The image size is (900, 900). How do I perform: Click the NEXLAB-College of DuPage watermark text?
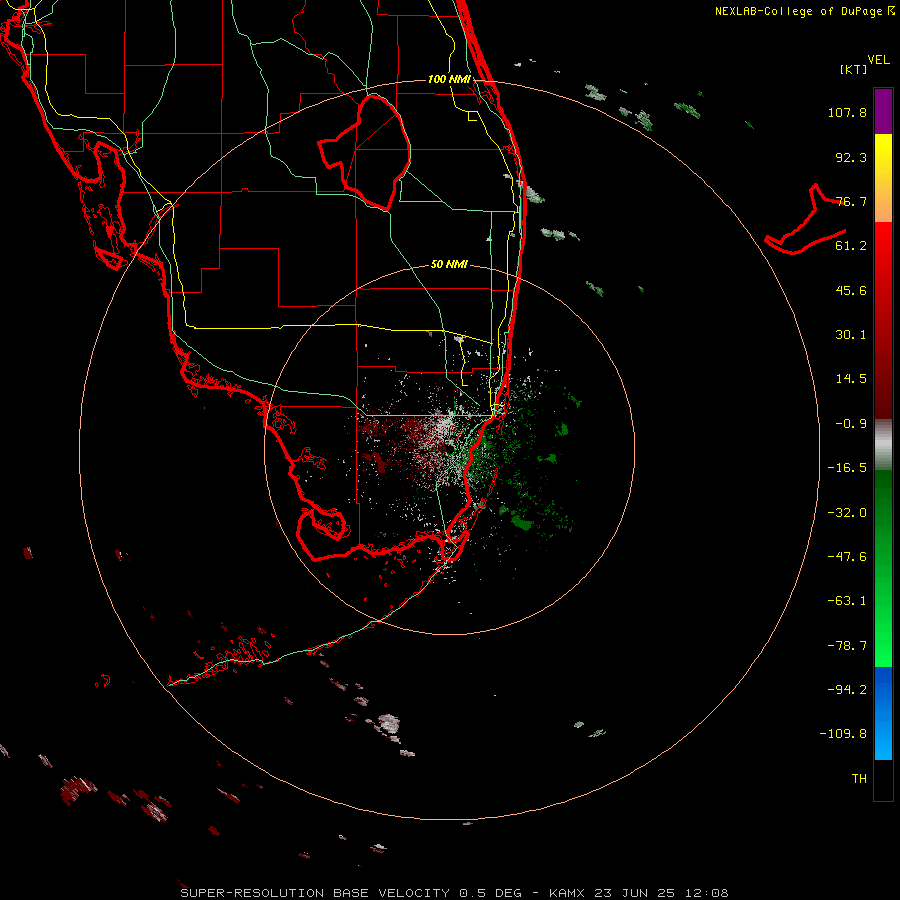(805, 11)
